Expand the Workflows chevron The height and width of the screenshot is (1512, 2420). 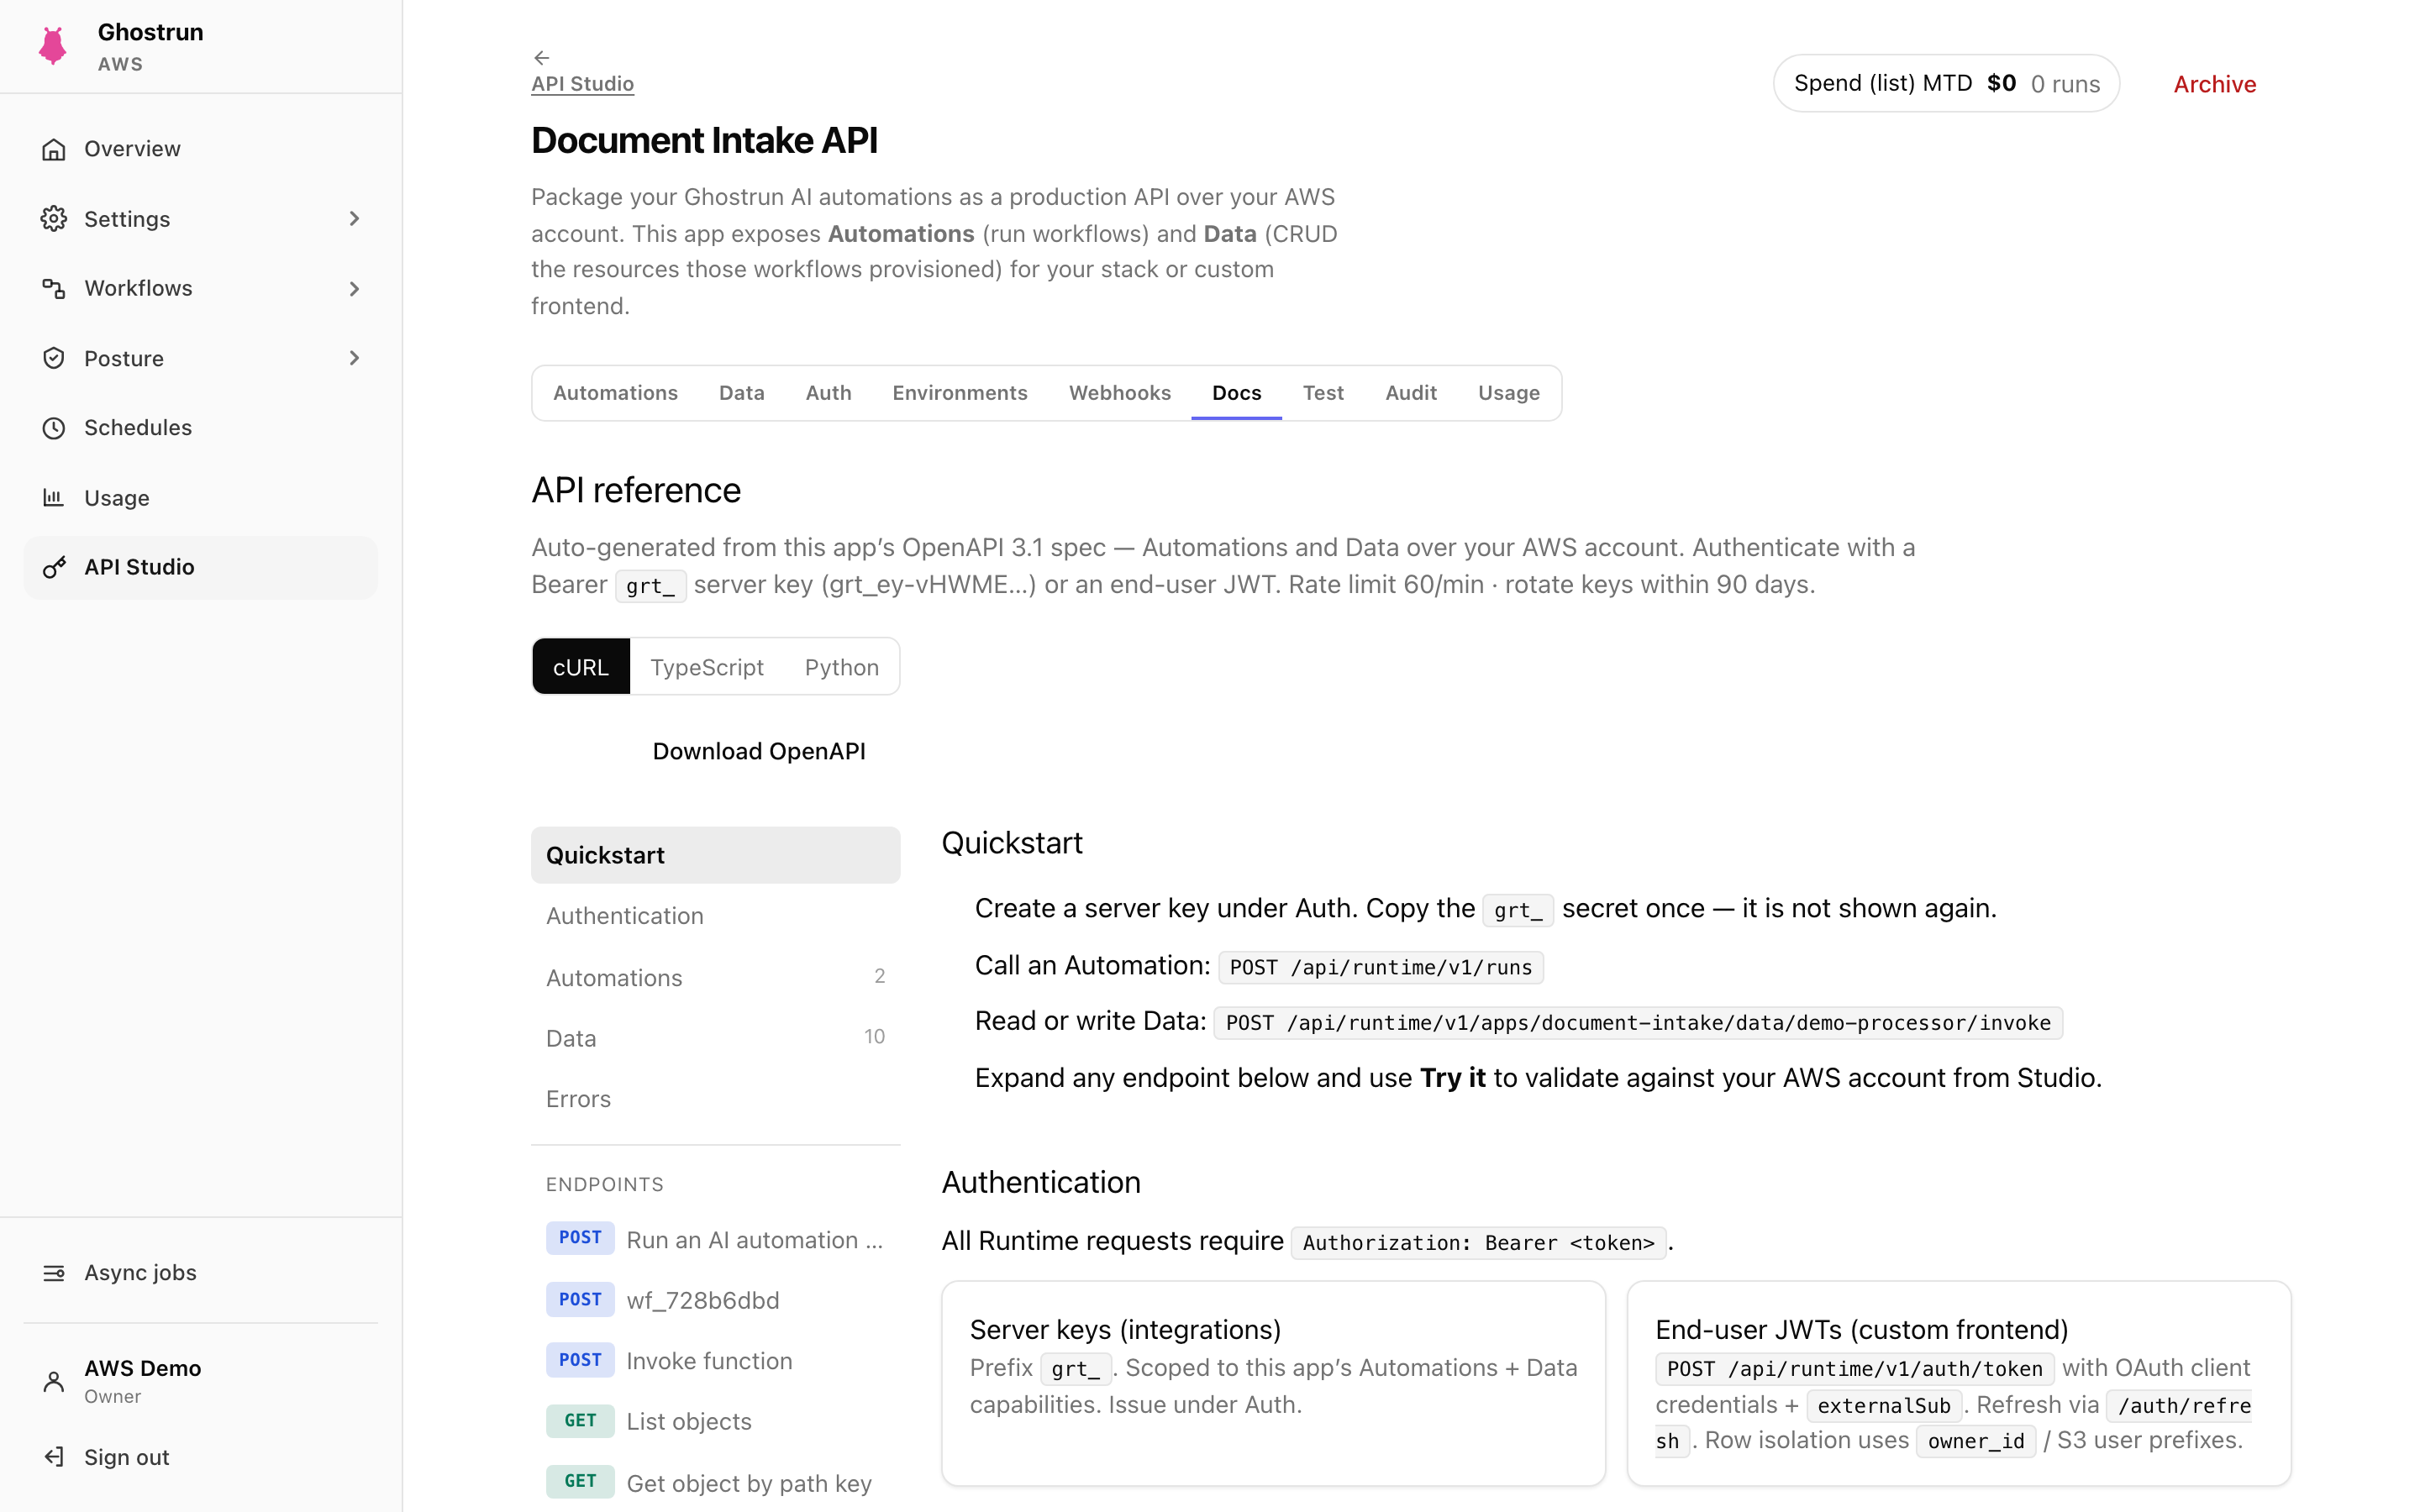pyautogui.click(x=354, y=289)
